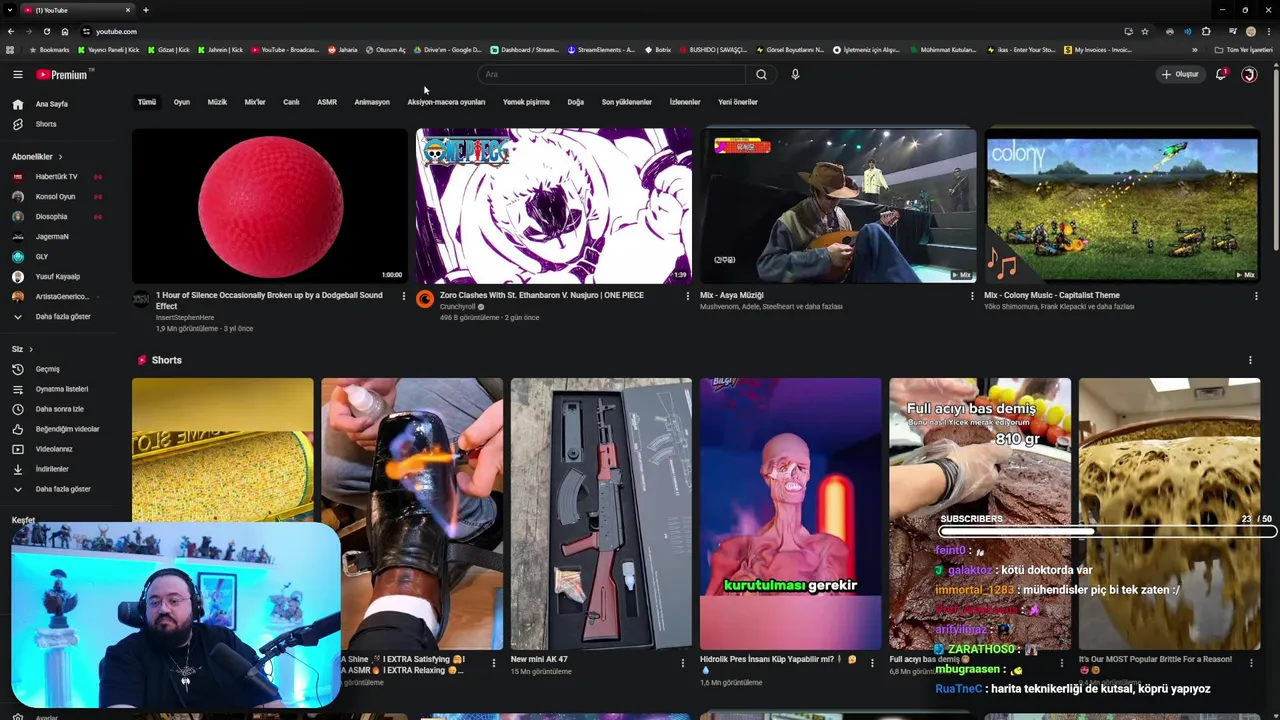Click the Bookmarks folder in bookmarks bar
This screenshot has height=720, width=1280.
click(50, 50)
